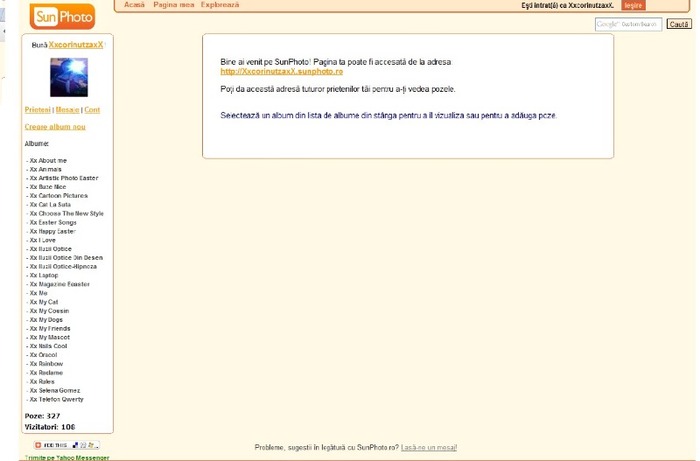Open the Mesaje link
The image size is (700, 461).
(x=67, y=109)
